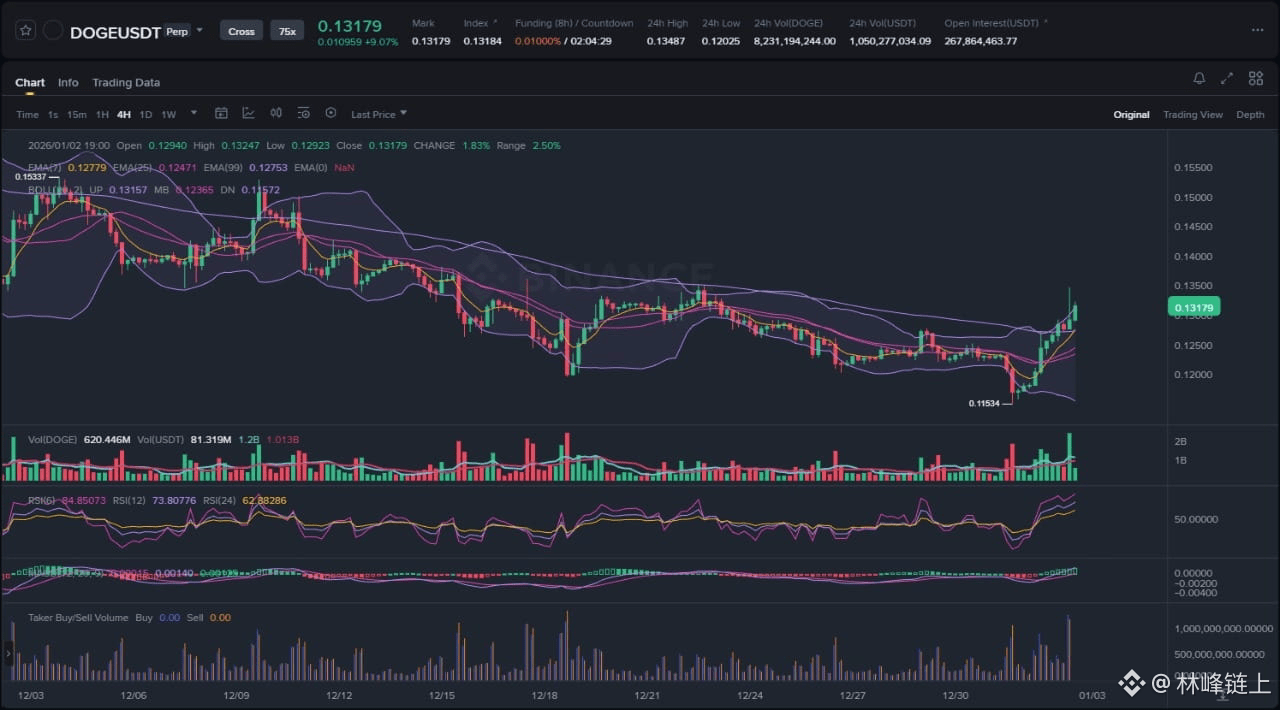
Task: Open the Trading Data tab
Action: (126, 82)
